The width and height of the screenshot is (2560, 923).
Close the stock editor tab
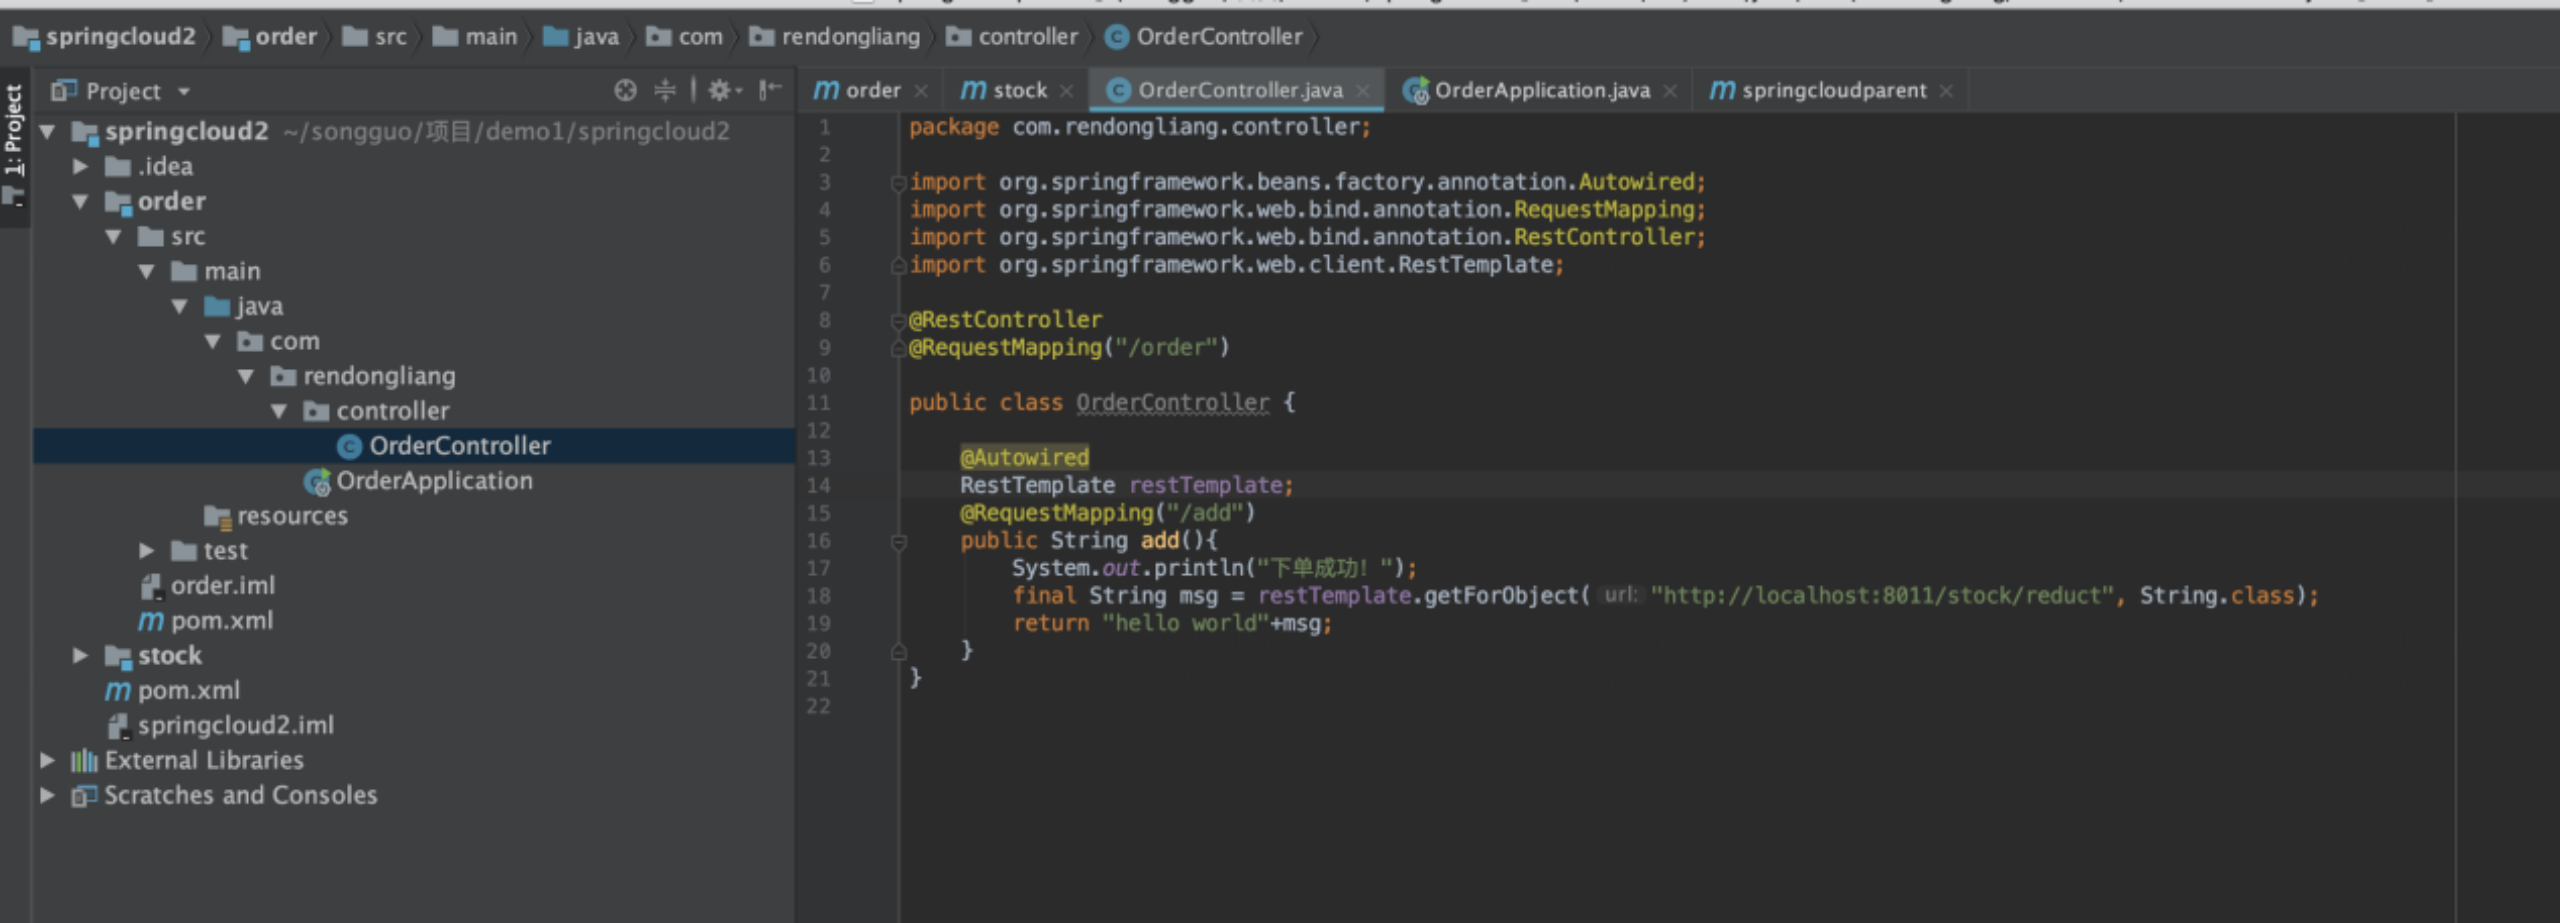[x=1067, y=92]
